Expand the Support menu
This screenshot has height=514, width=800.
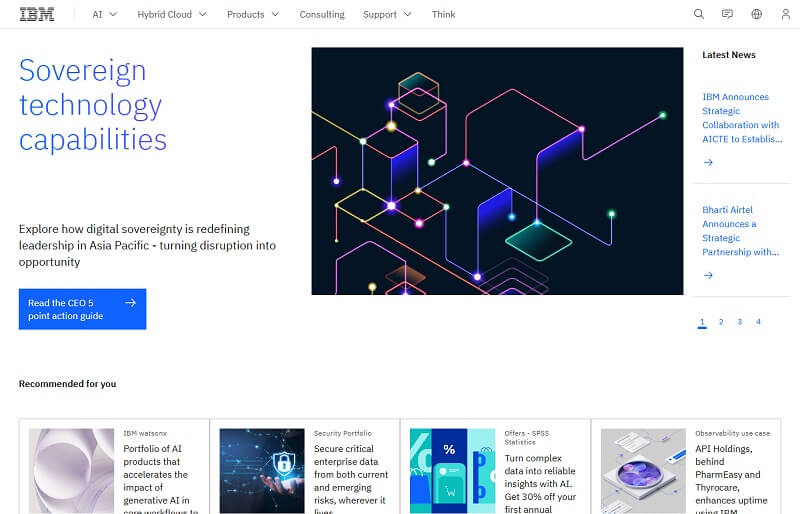[x=387, y=14]
